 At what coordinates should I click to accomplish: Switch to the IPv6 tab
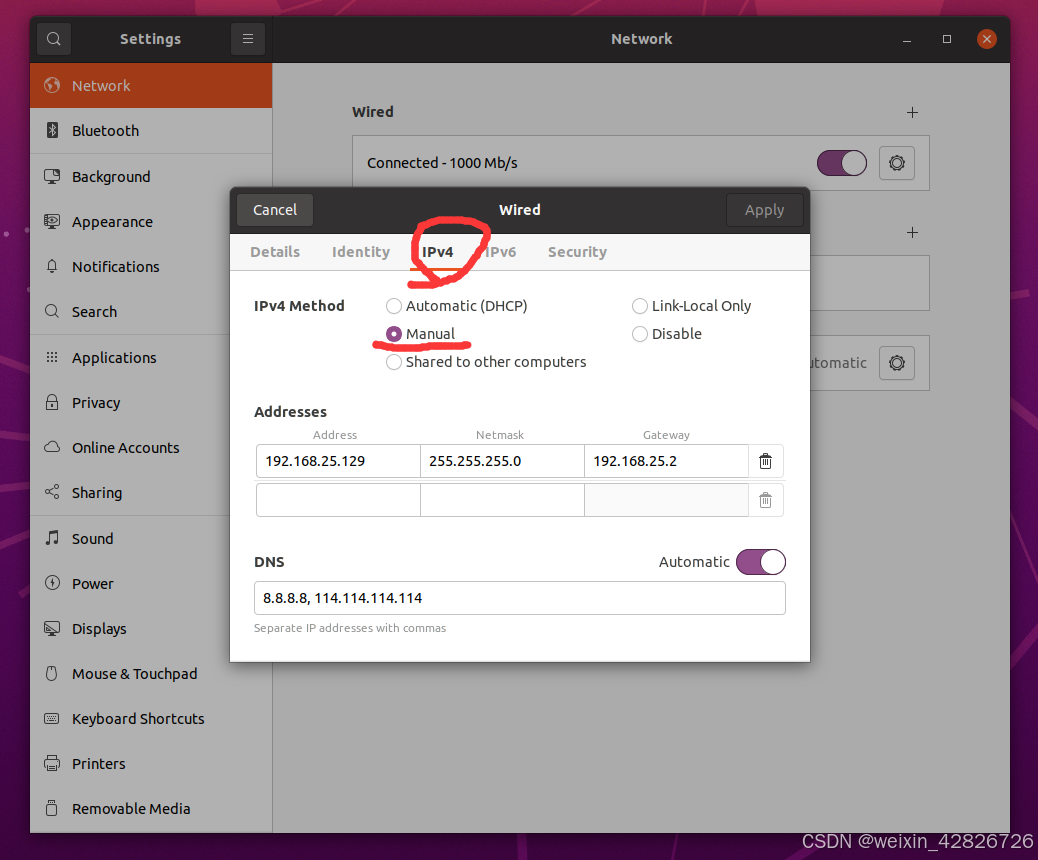coord(500,252)
